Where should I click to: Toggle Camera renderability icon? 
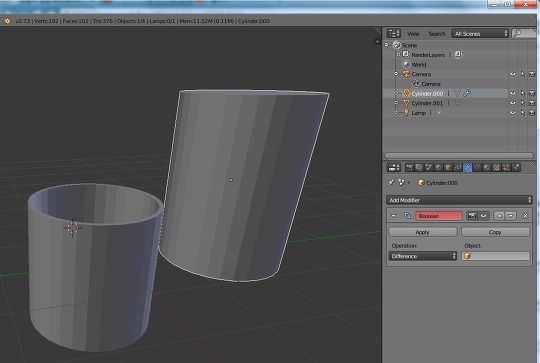click(532, 74)
